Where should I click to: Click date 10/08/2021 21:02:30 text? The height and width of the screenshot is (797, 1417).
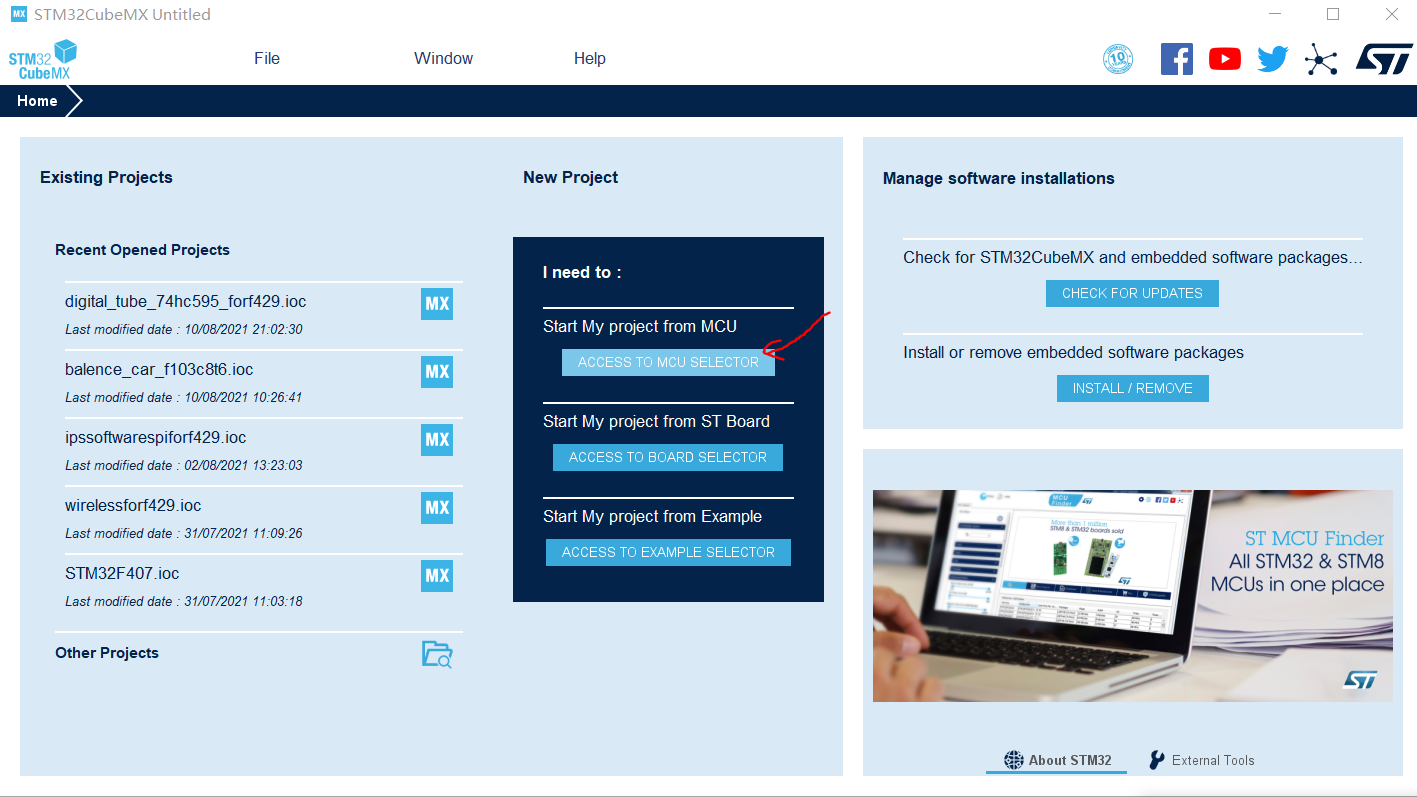coord(243,329)
